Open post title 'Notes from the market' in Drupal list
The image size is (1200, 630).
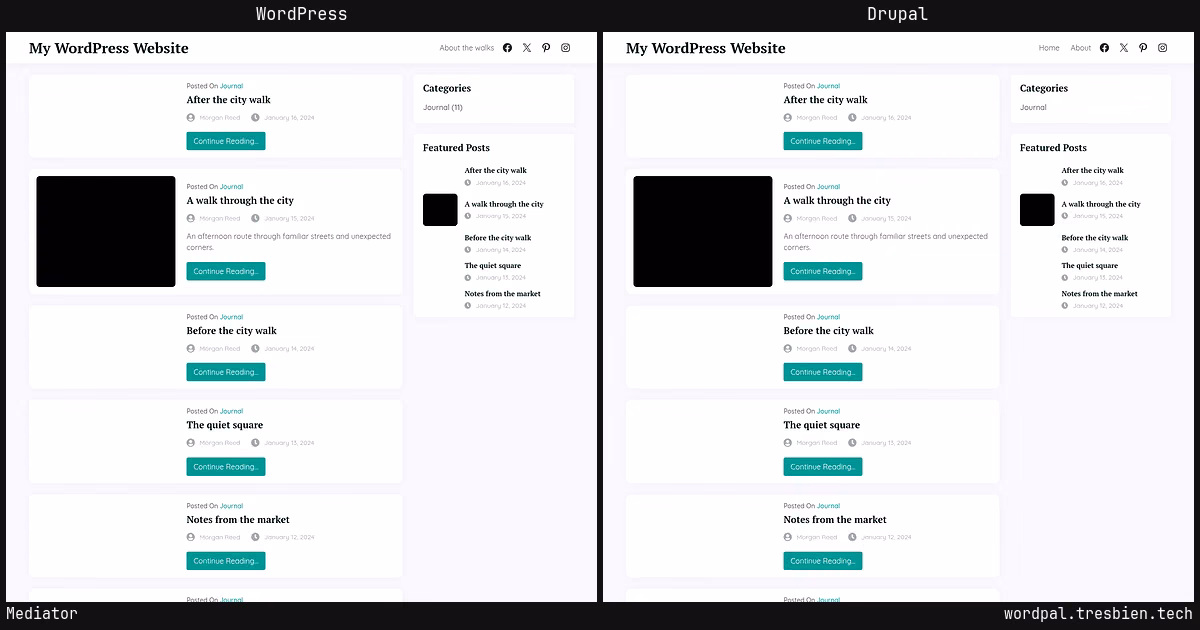[835, 520]
